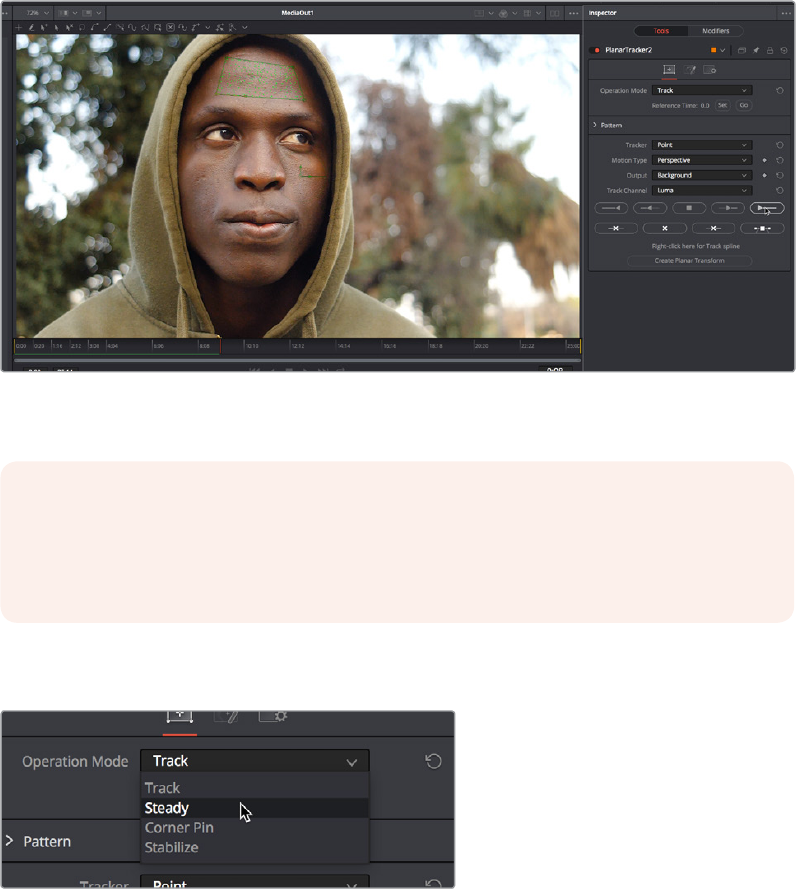Viewport: 796px width, 889px height.
Task: Open the Track Channel Luma dropdown
Action: pyautogui.click(x=702, y=190)
